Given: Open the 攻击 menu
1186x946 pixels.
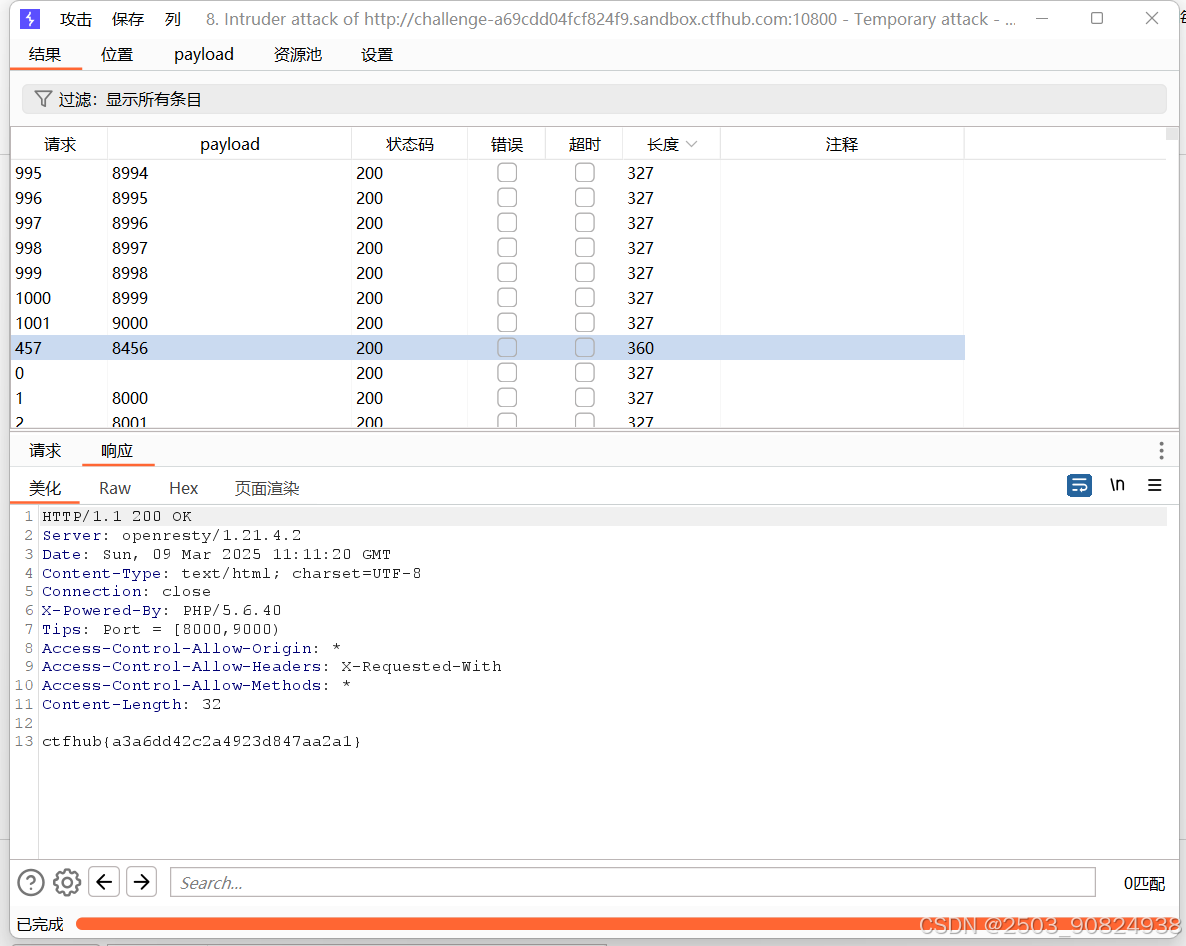Looking at the screenshot, I should [x=75, y=18].
